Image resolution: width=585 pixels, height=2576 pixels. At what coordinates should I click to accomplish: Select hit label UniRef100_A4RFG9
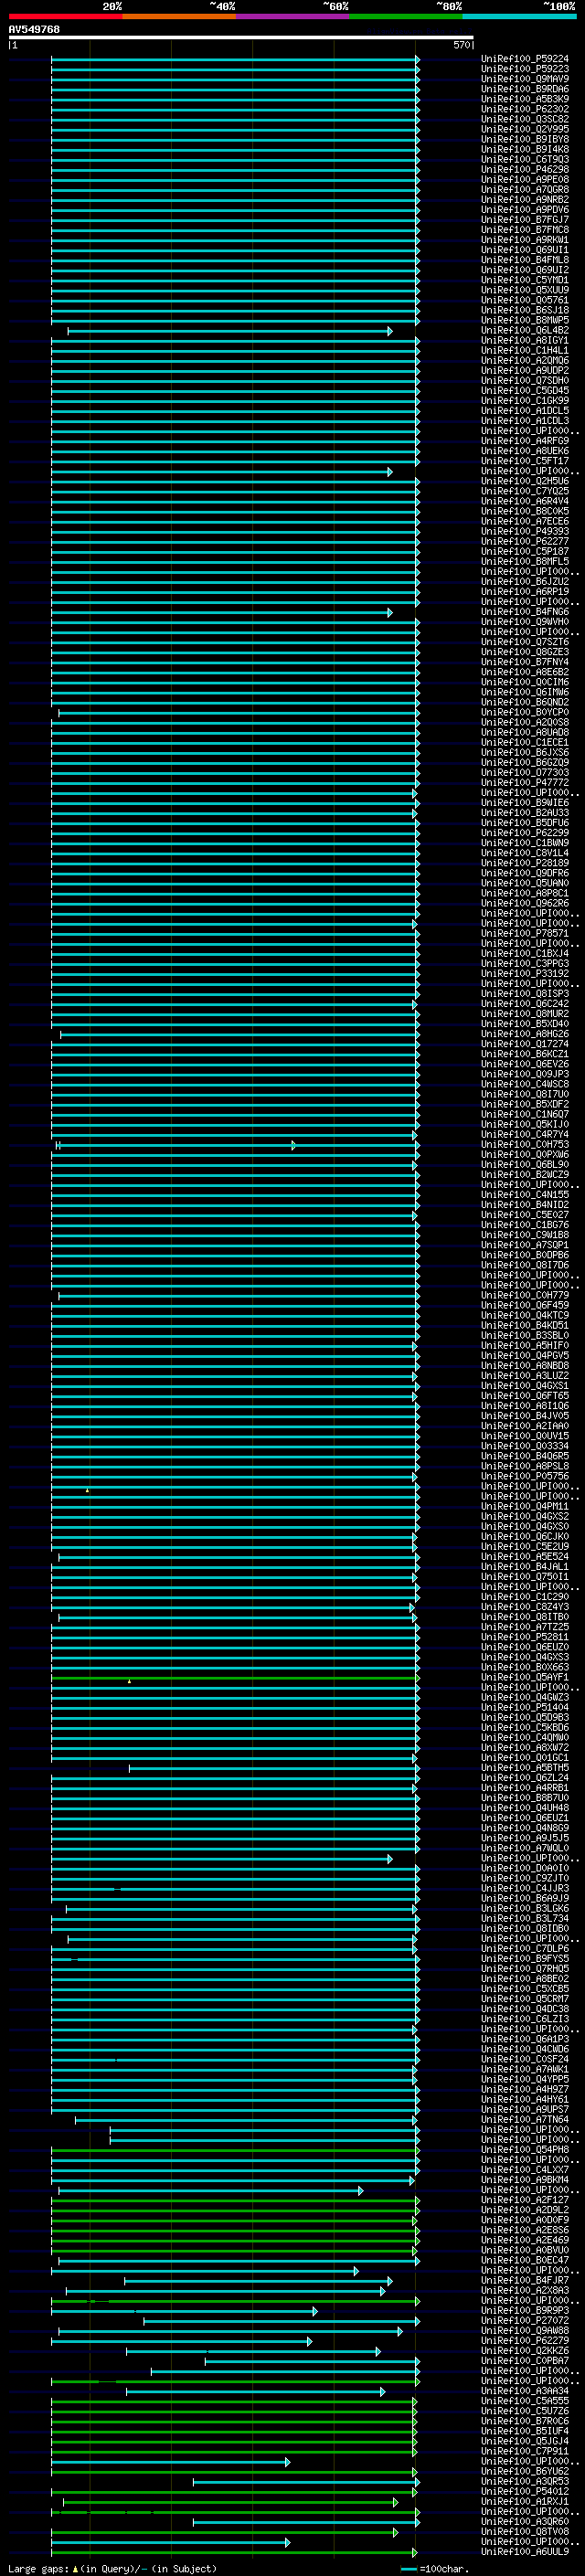[x=525, y=441]
